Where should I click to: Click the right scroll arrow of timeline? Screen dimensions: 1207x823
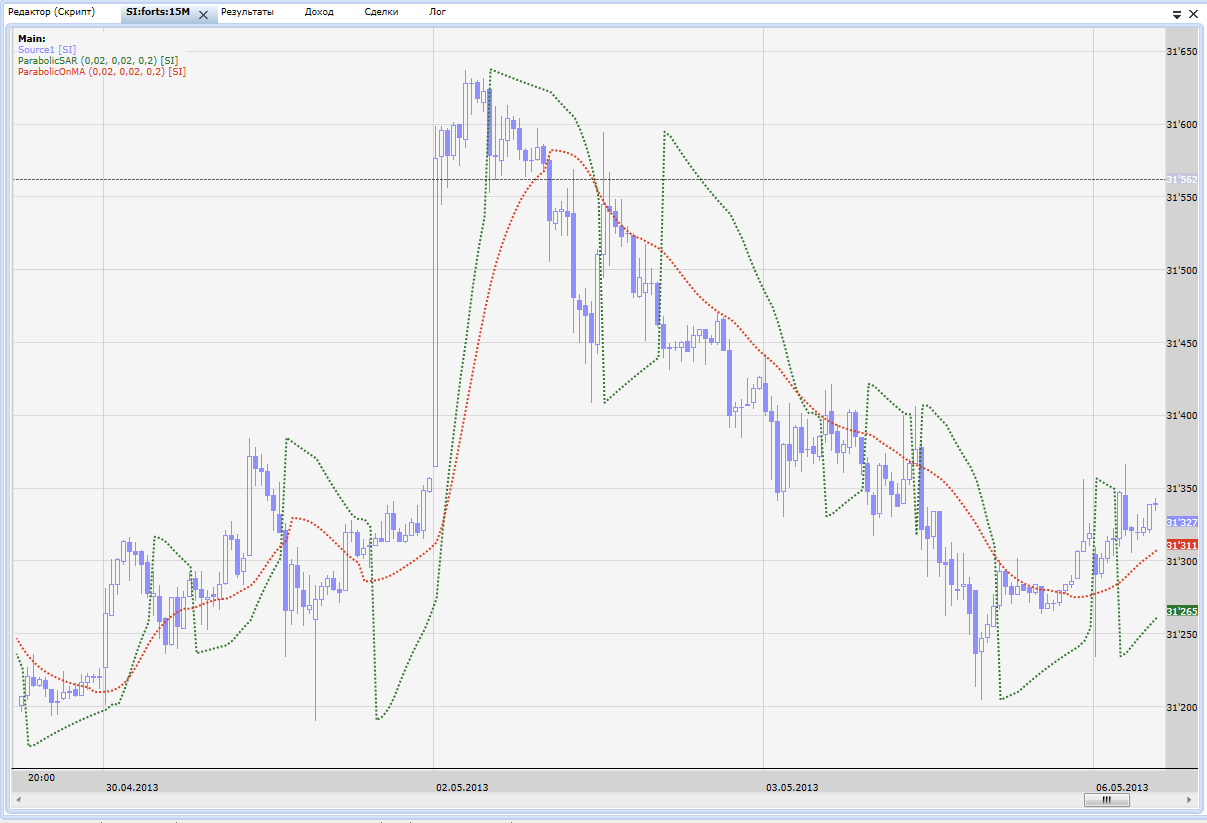1188,800
